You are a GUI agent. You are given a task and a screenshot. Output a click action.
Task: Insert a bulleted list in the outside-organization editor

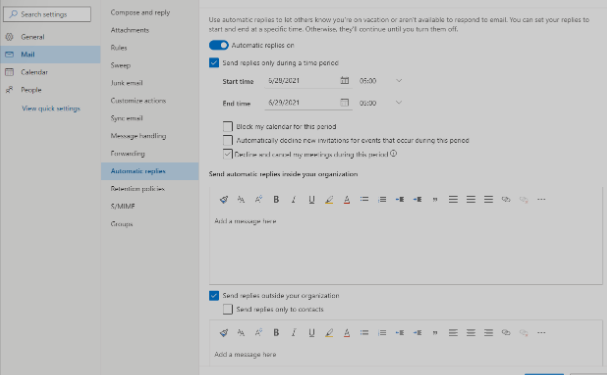[364, 333]
